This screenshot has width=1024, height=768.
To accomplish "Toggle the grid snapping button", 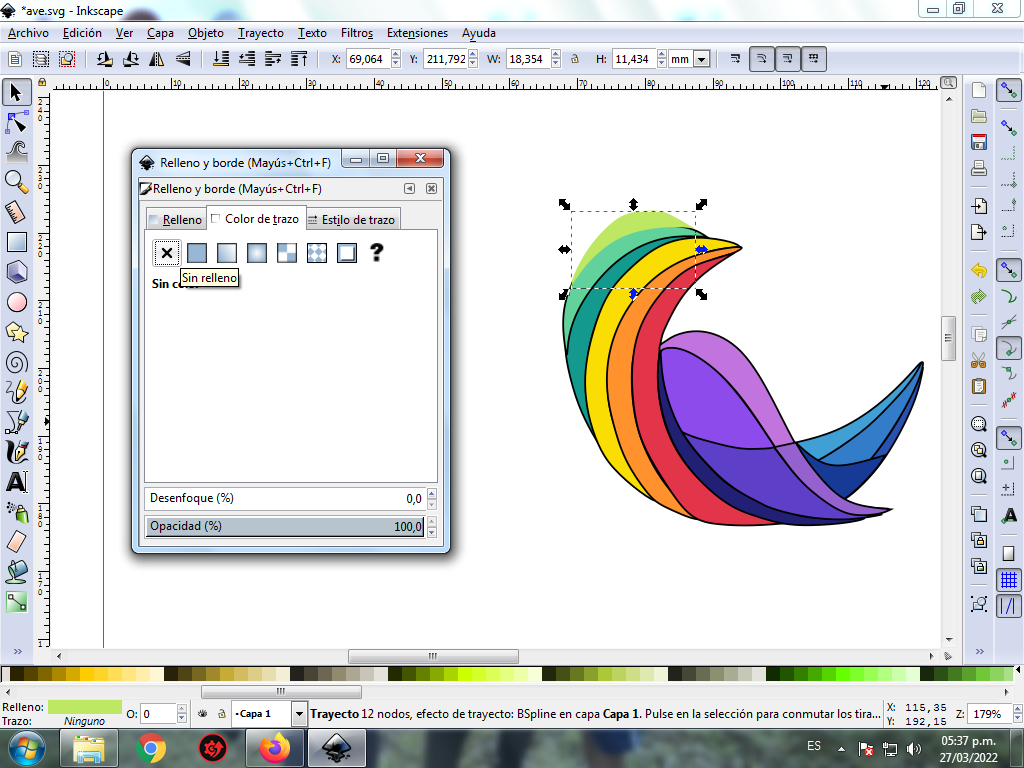I will (x=1009, y=580).
